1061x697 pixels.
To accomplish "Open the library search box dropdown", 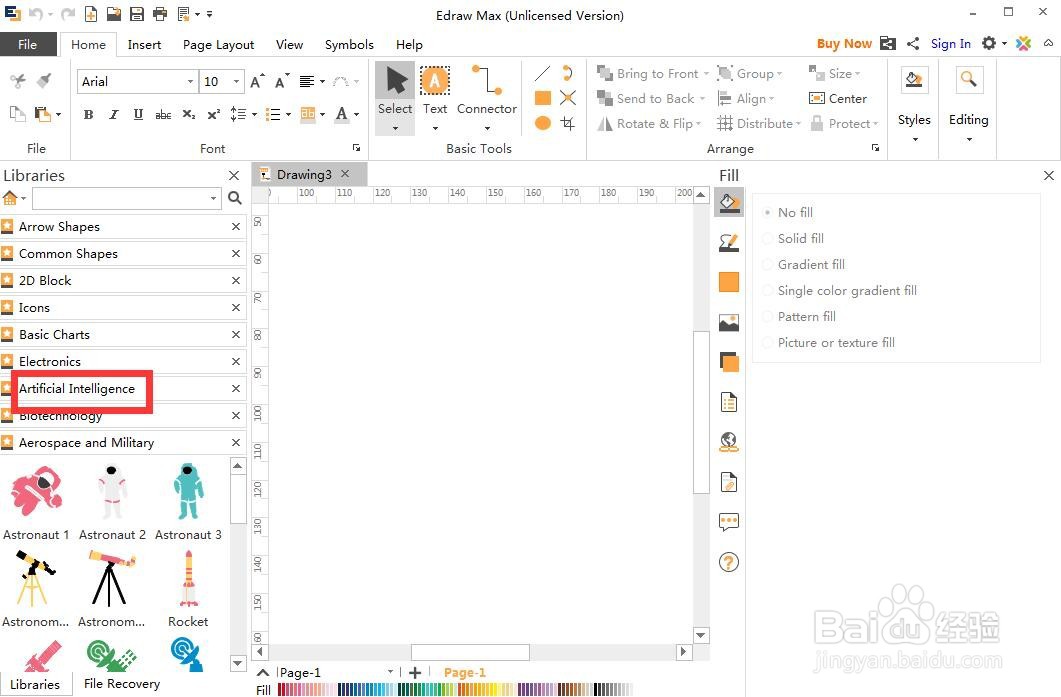I will click(x=213, y=198).
